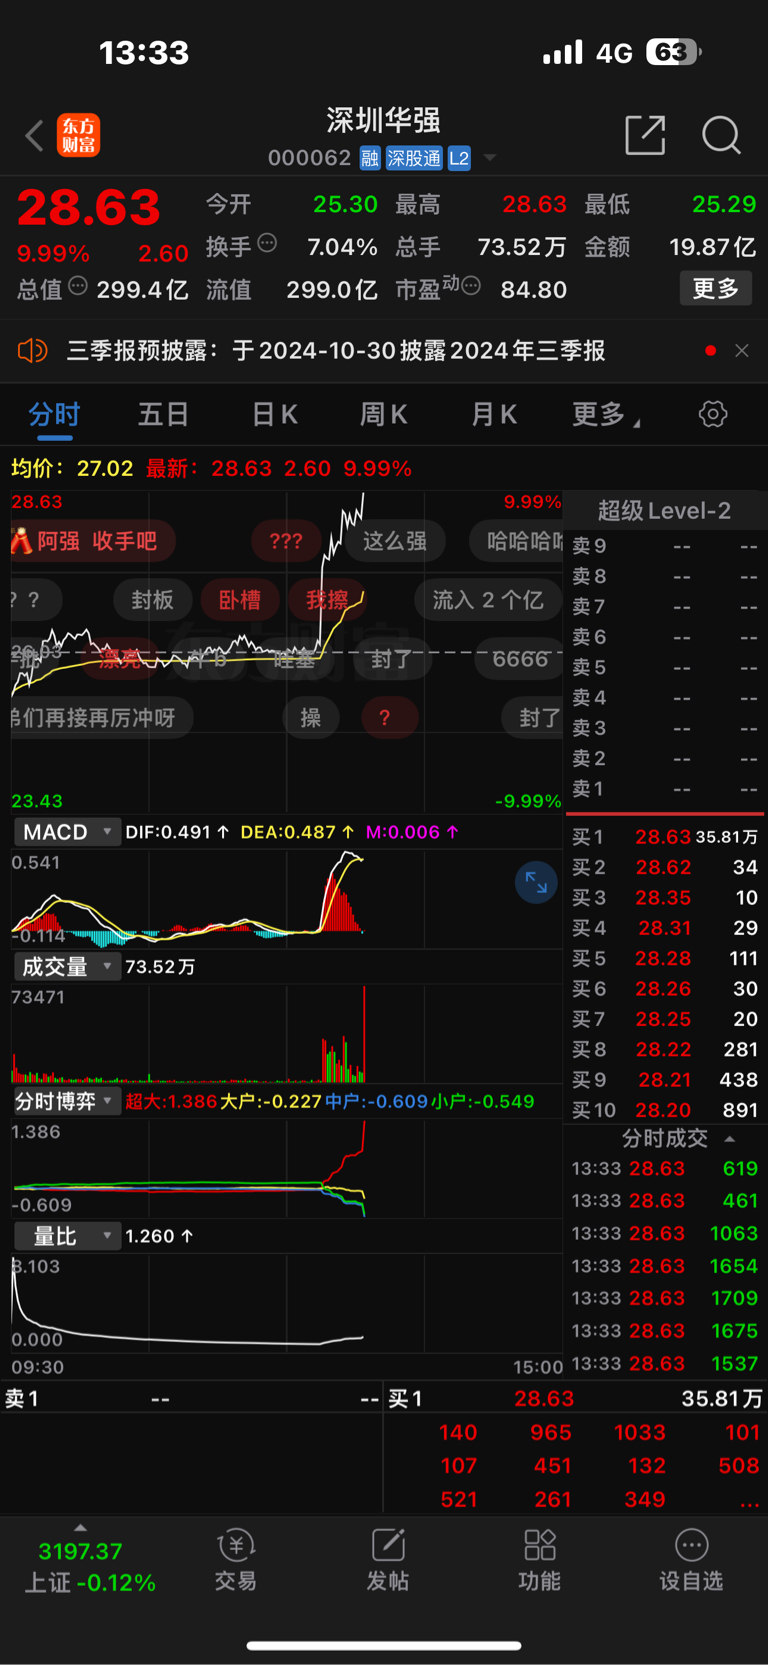Expand the 更多 chart period menu

click(606, 414)
